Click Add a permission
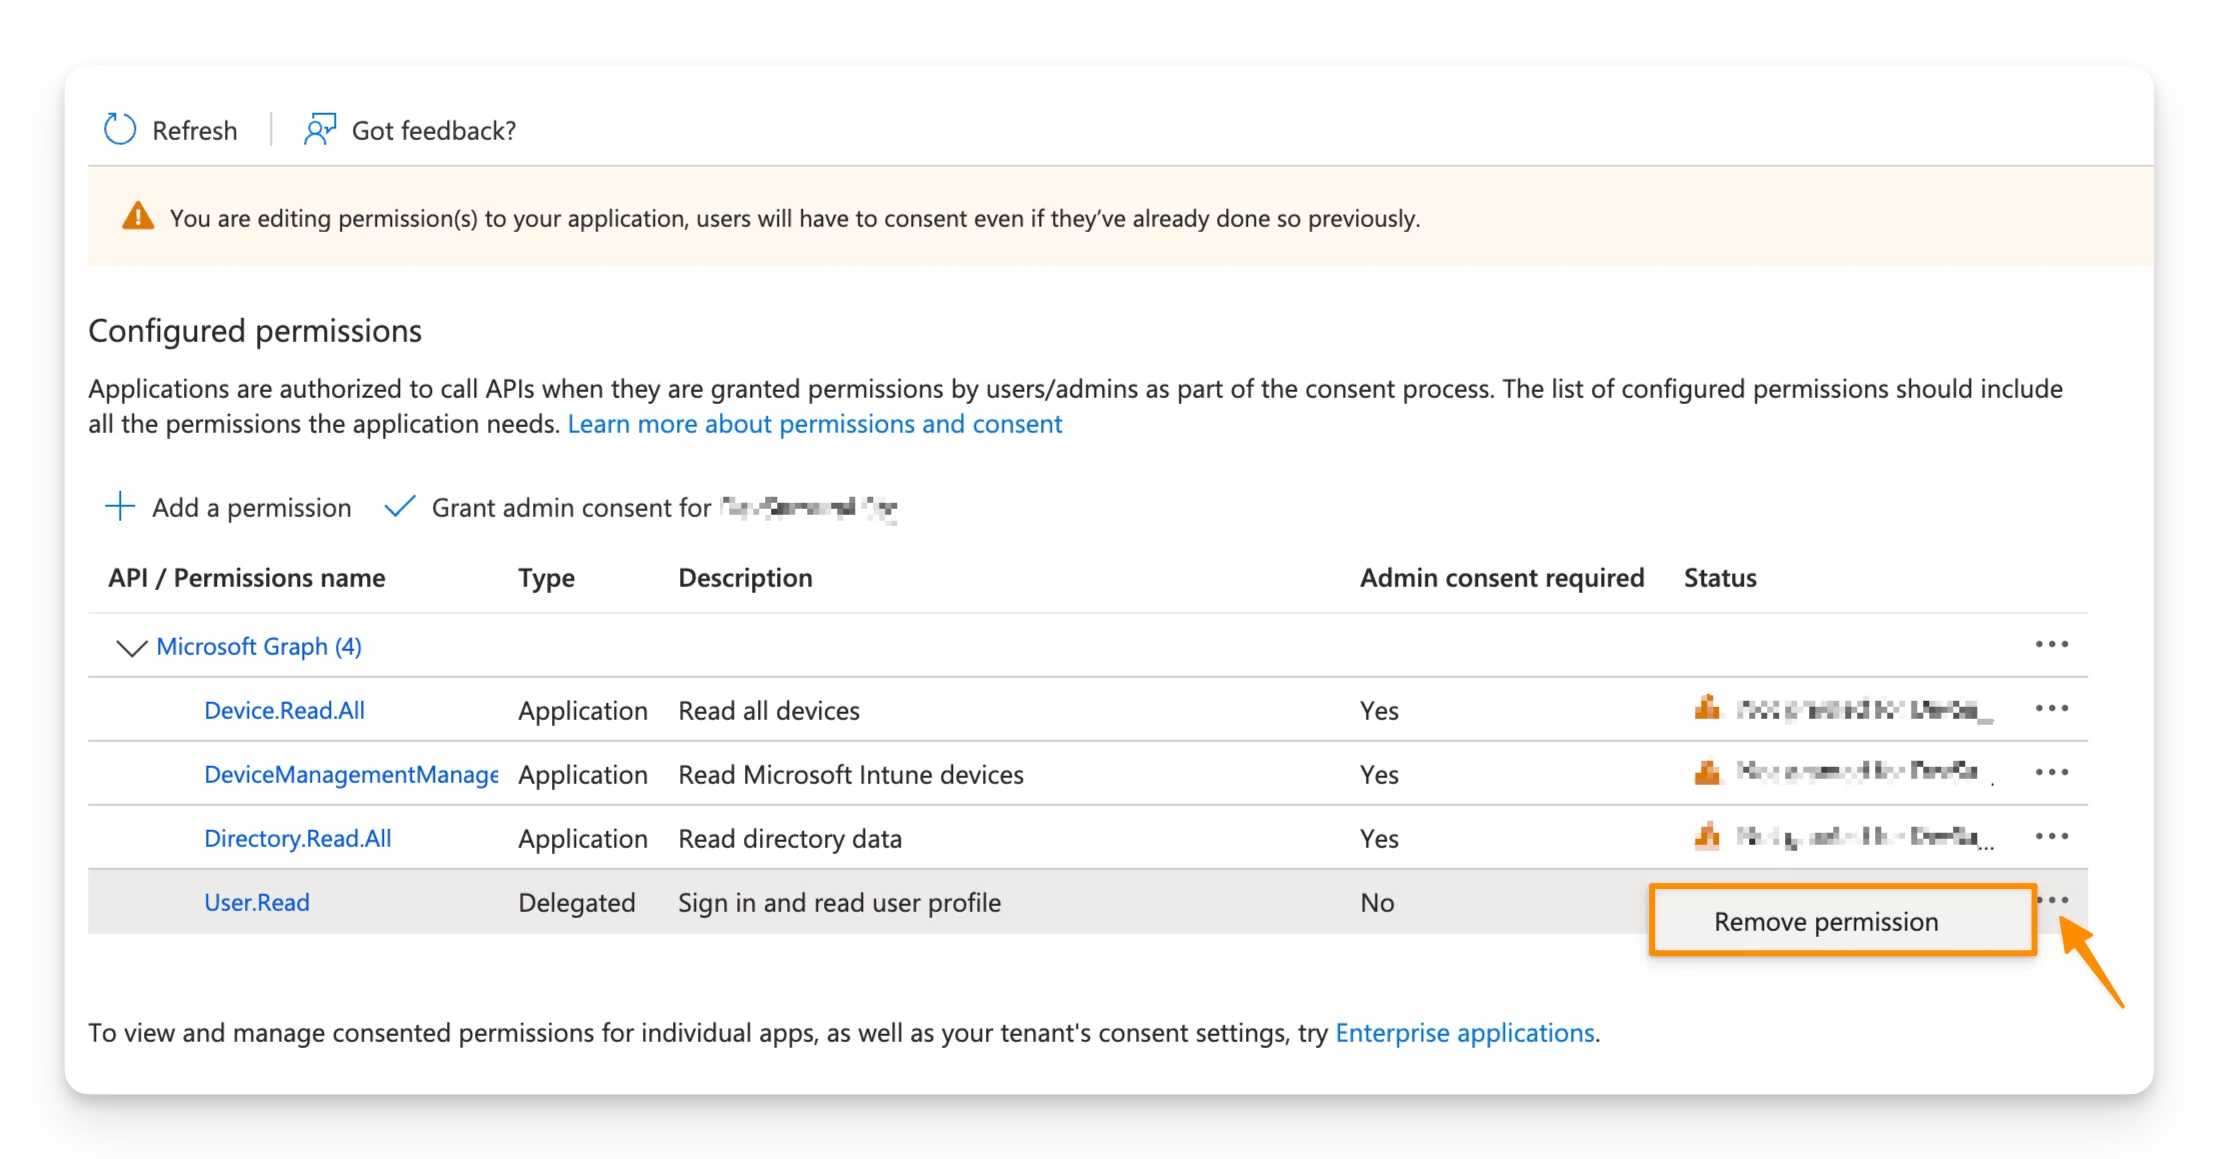The image size is (2219, 1159). pos(252,507)
